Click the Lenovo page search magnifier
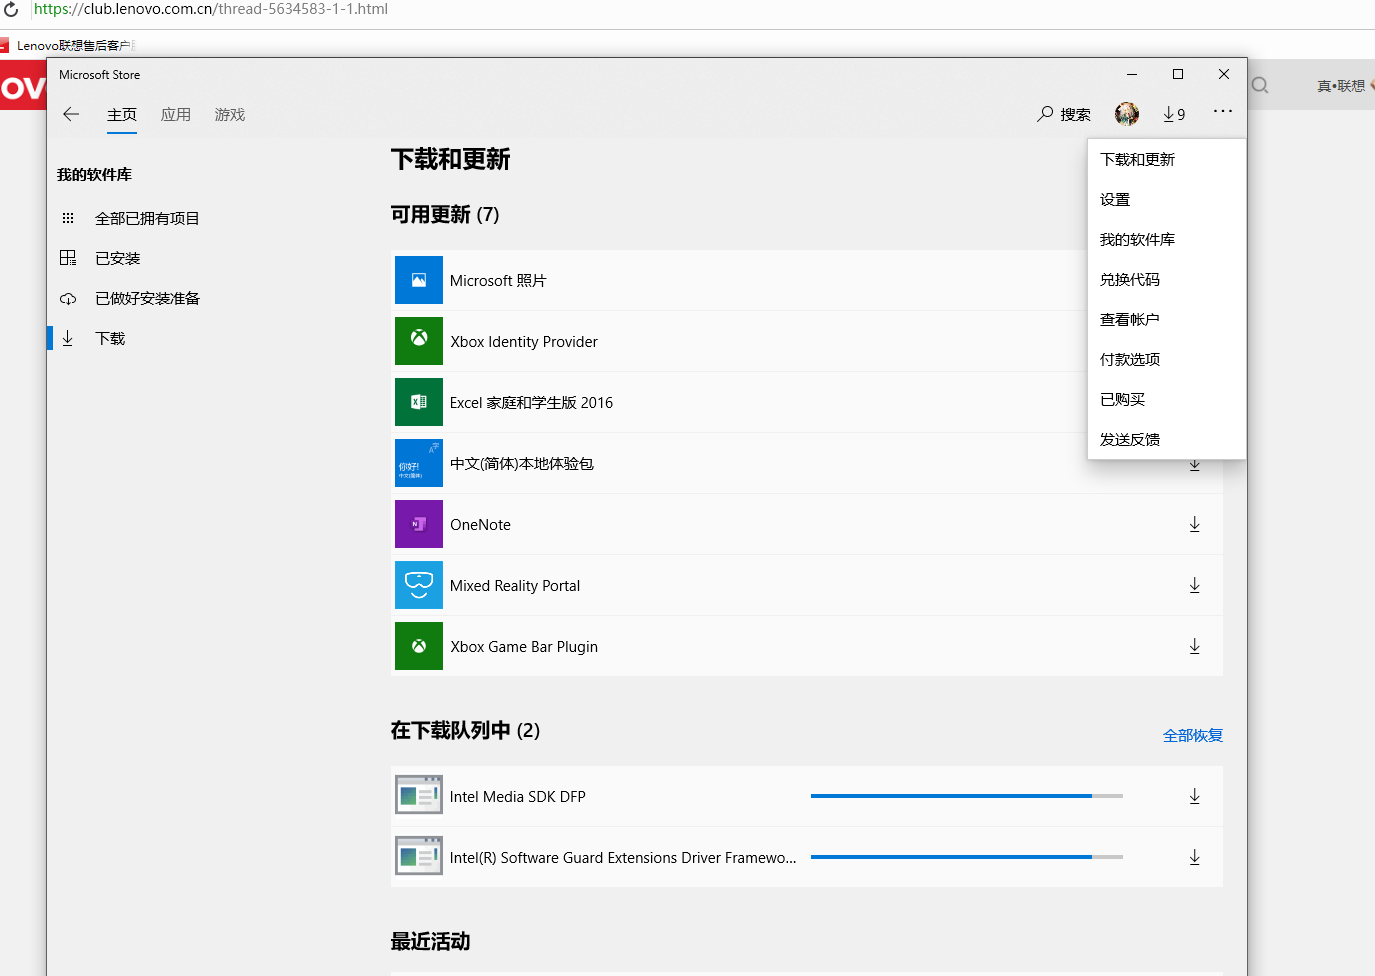Image resolution: width=1375 pixels, height=976 pixels. pyautogui.click(x=1260, y=86)
